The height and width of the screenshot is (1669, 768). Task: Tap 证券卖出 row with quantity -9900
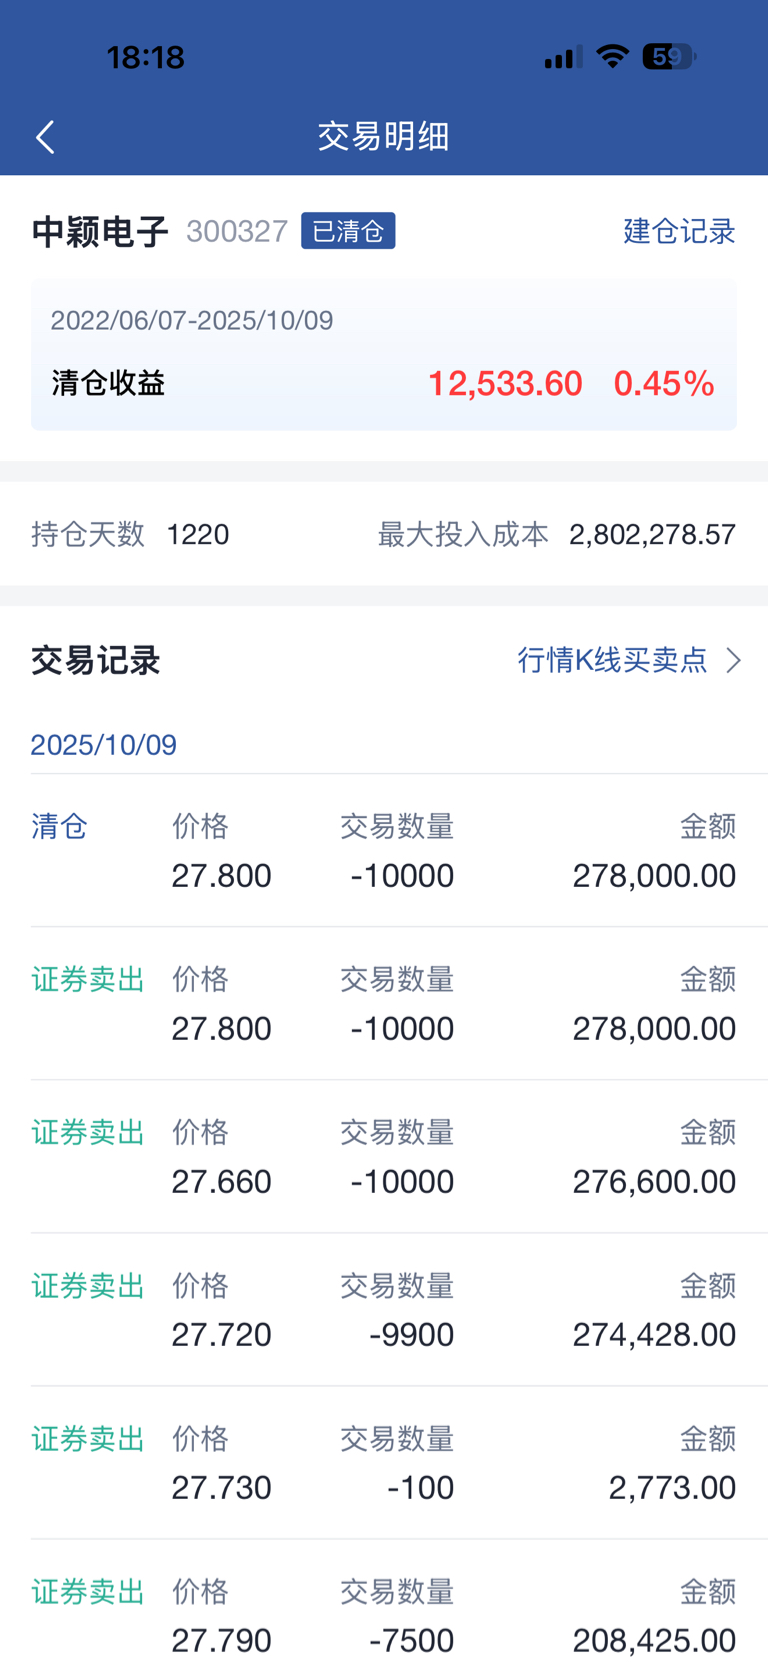point(88,1285)
